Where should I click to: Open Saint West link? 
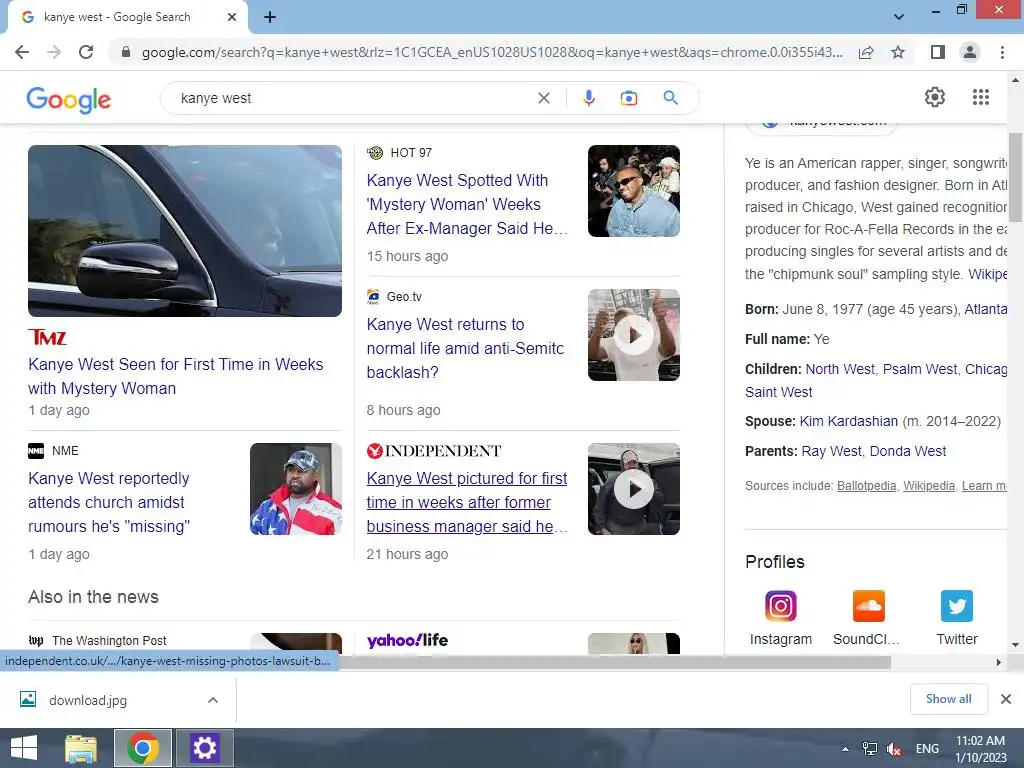pyautogui.click(x=778, y=392)
